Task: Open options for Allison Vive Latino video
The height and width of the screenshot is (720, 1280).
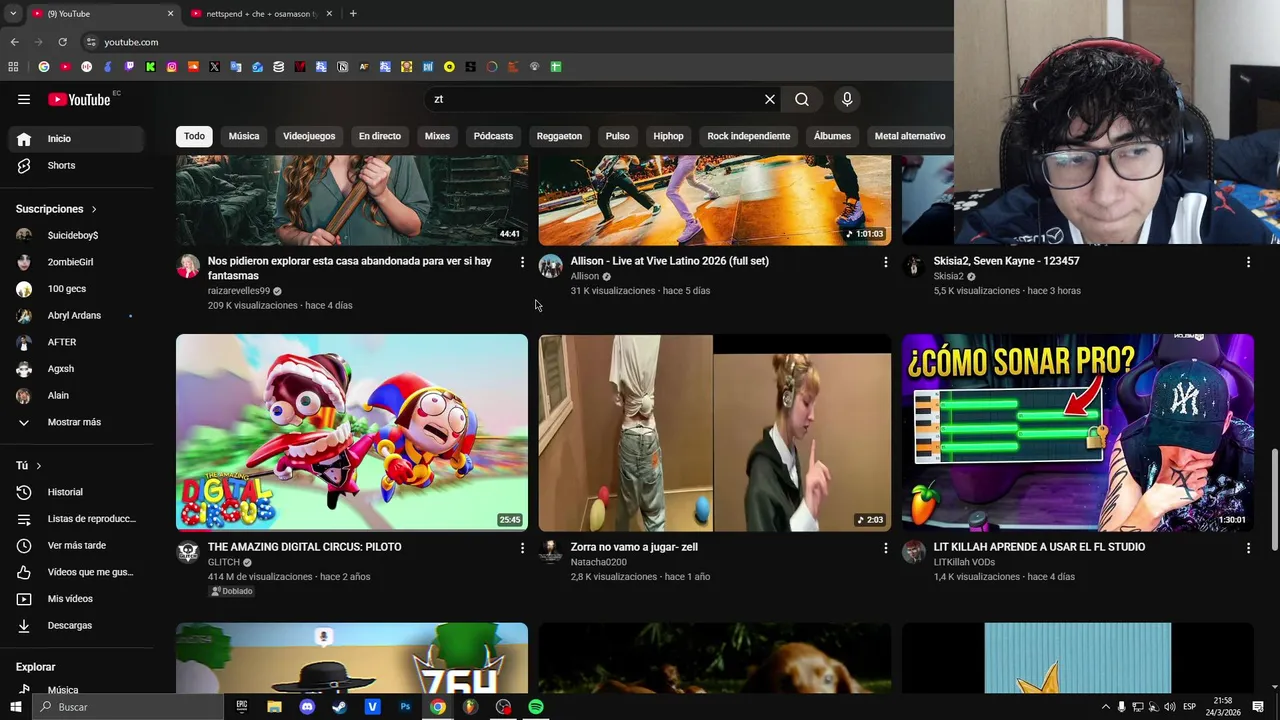Action: click(885, 262)
